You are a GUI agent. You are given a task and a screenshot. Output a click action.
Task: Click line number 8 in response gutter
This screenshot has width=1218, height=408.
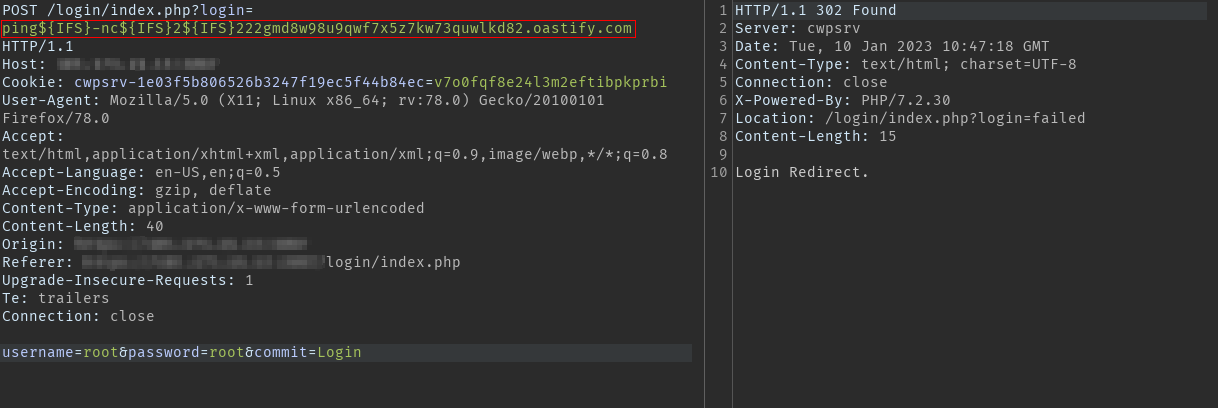click(x=723, y=136)
